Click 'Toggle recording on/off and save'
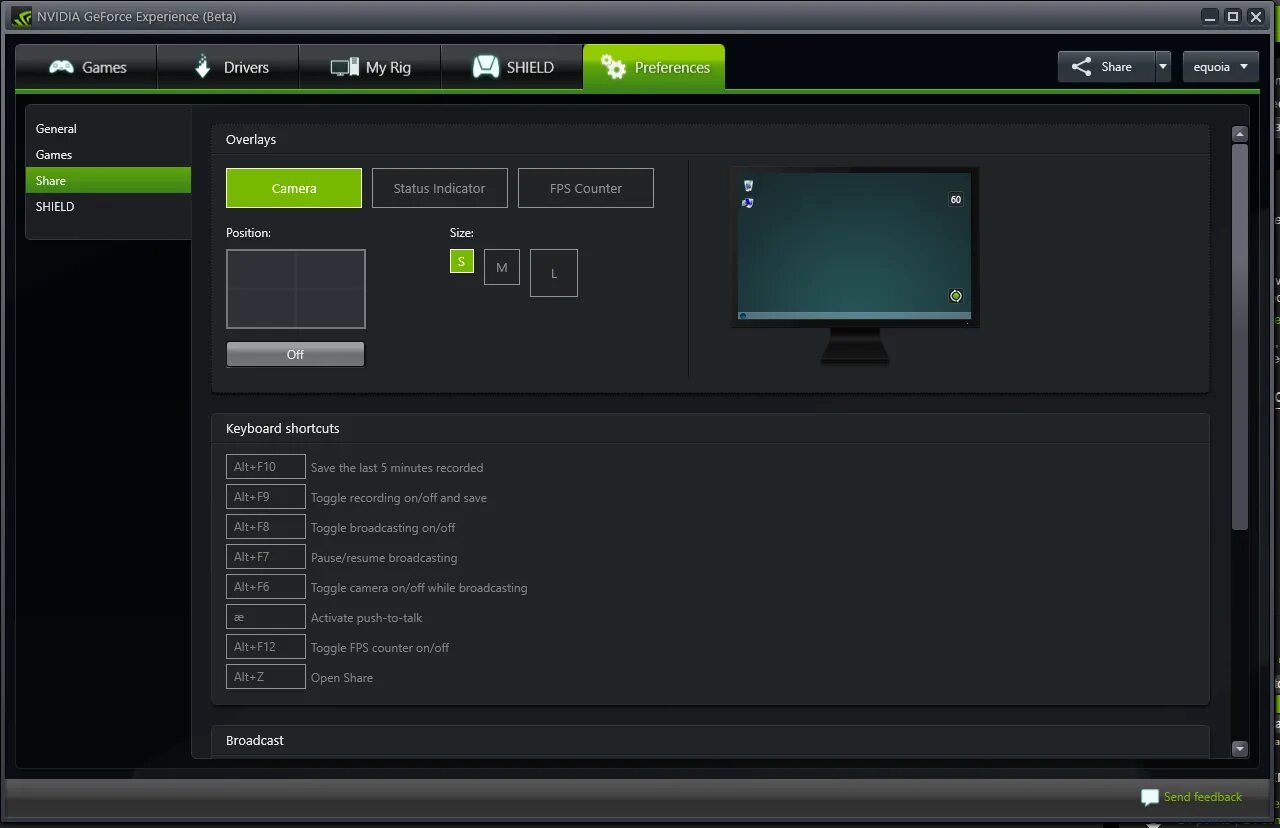Screen dimensions: 1280x828 pyautogui.click(x=399, y=498)
